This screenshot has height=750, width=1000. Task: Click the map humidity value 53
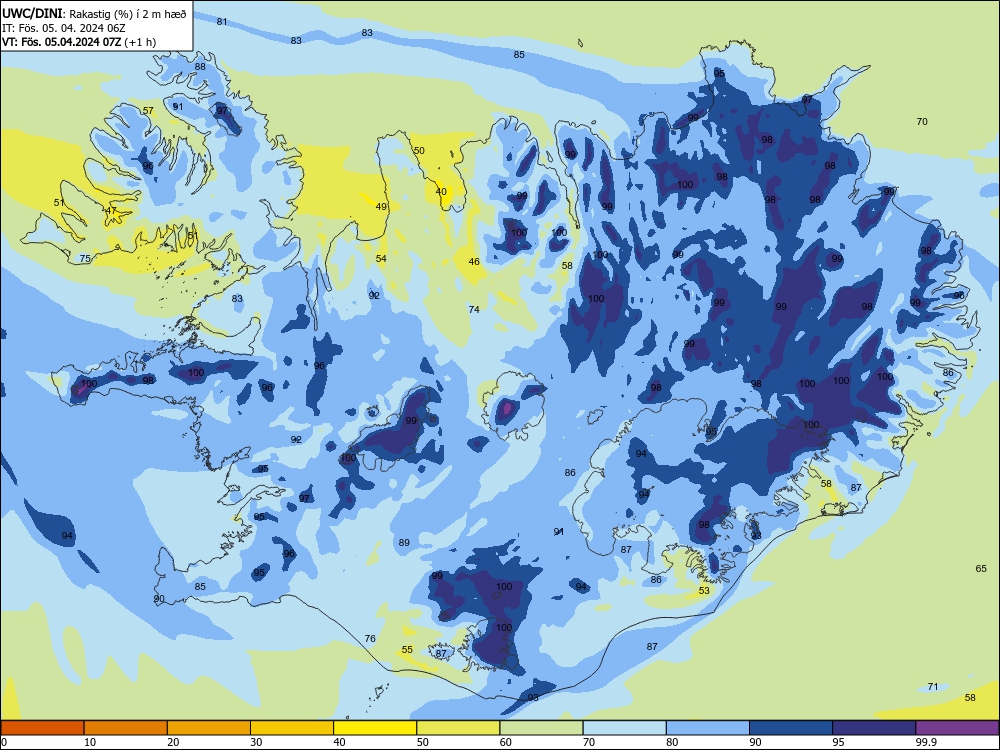coord(704,591)
